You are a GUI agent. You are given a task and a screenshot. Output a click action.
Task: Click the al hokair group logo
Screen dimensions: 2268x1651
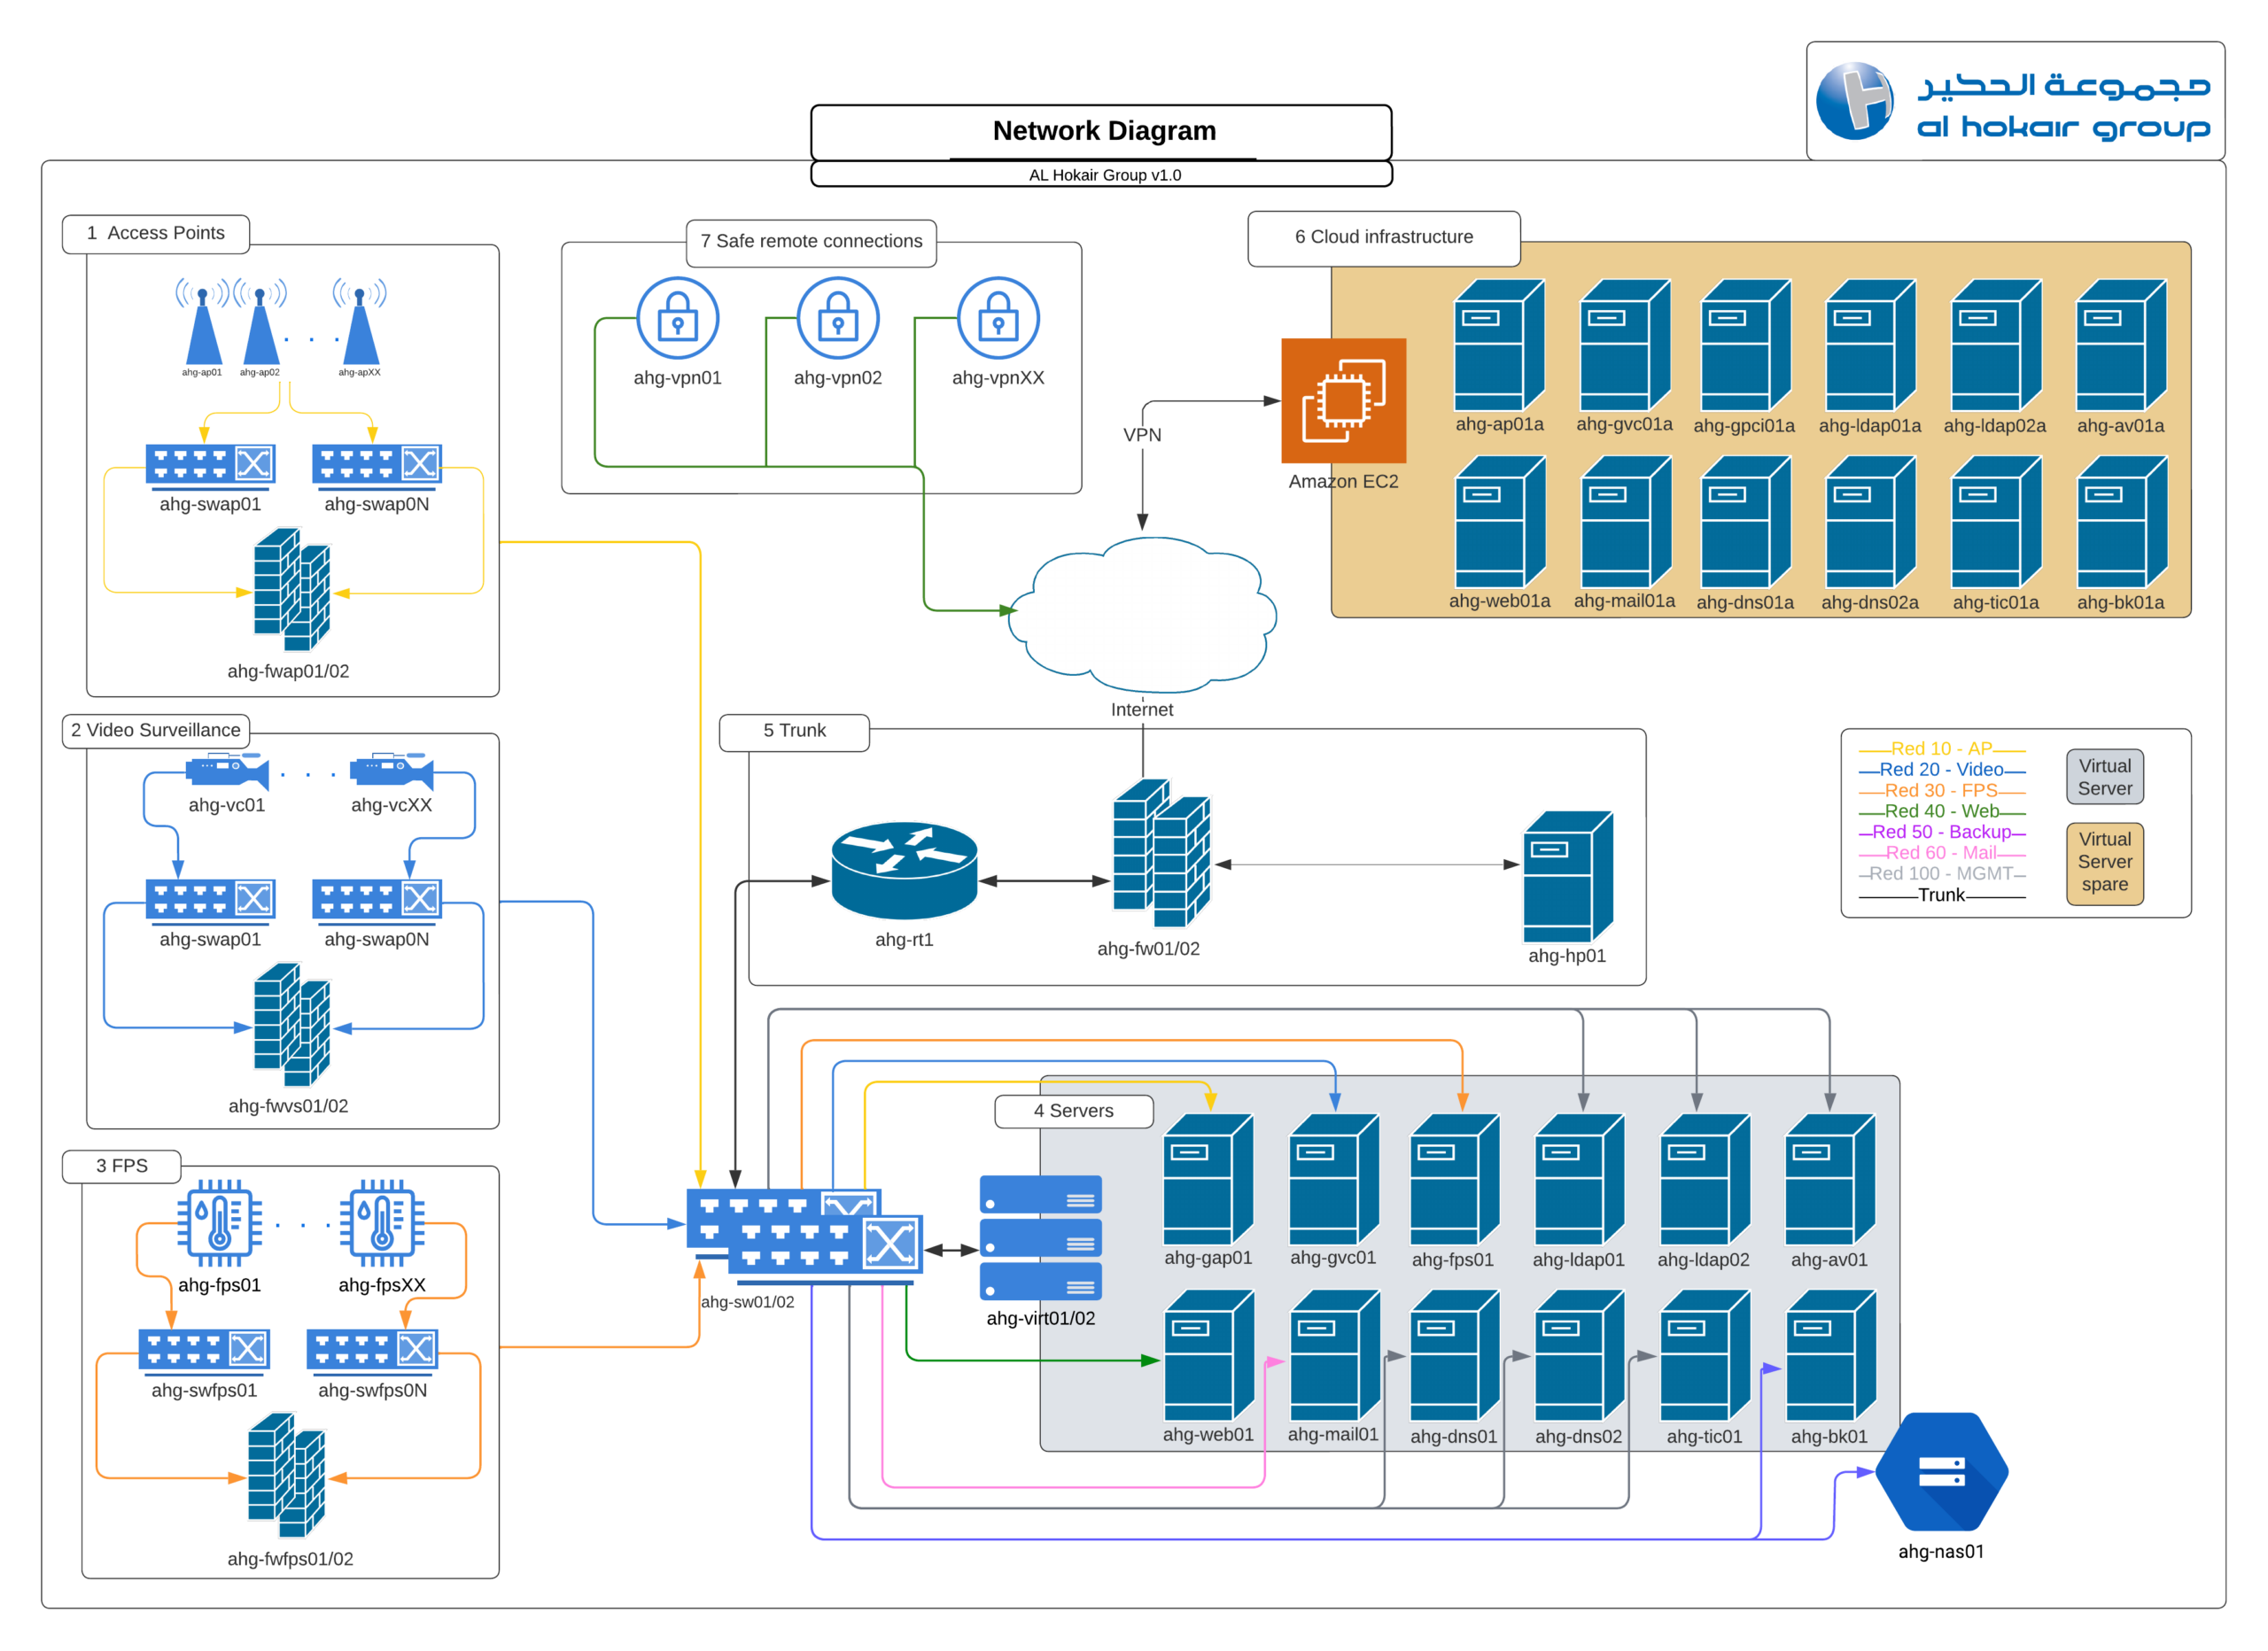tap(2015, 101)
